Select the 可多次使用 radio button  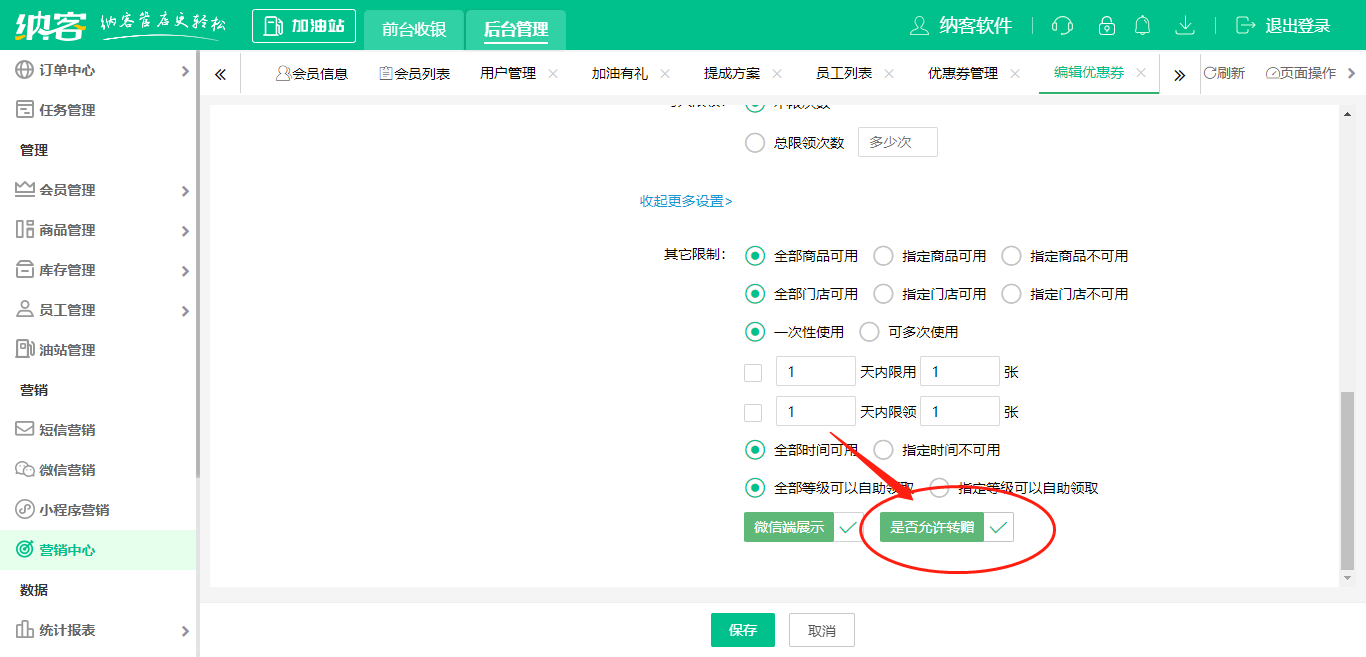868,331
